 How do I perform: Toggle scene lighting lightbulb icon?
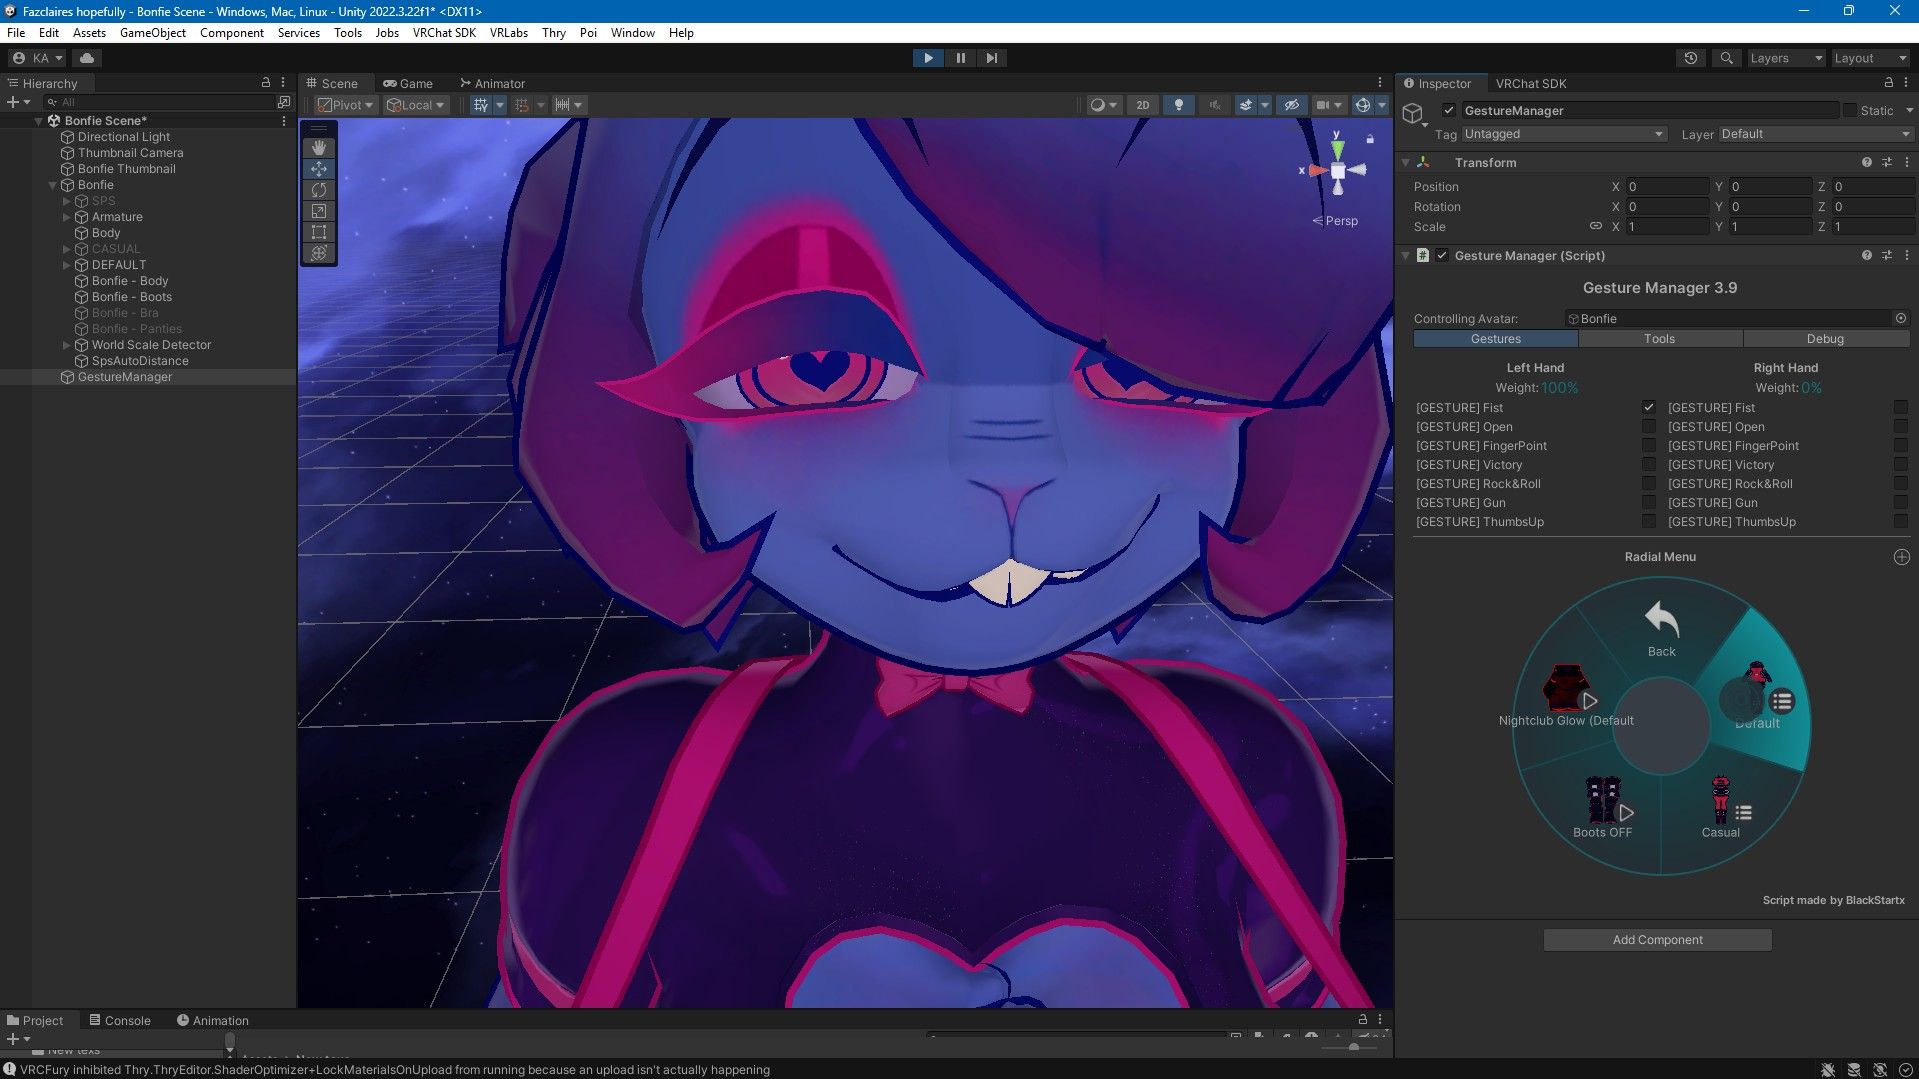click(x=1179, y=105)
